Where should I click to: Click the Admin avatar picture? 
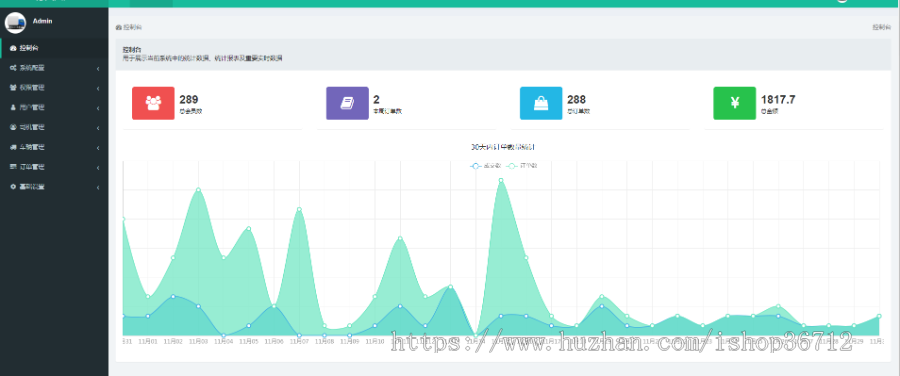[x=15, y=22]
